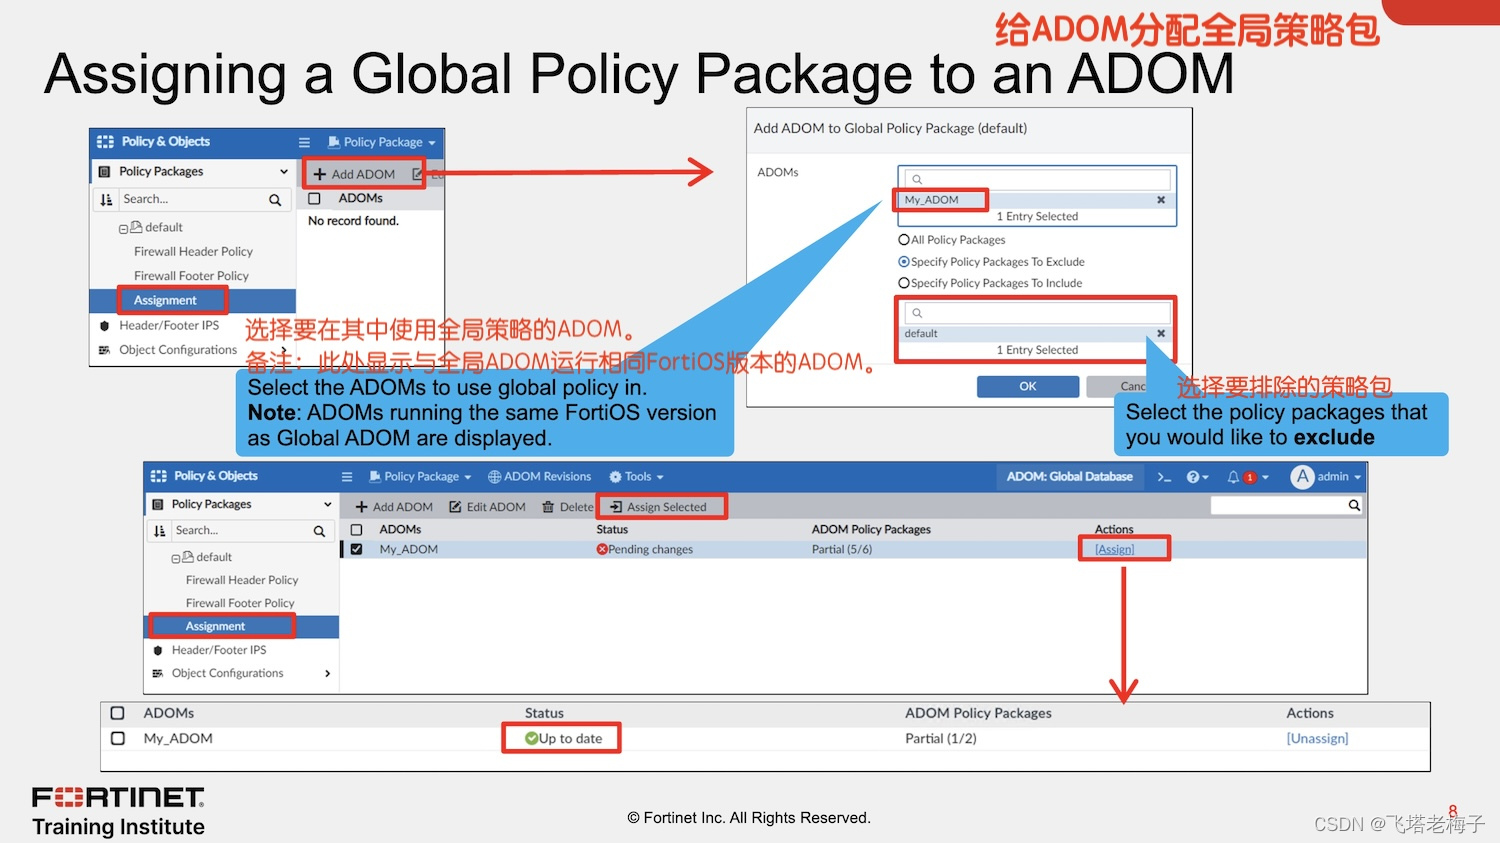The width and height of the screenshot is (1500, 843).
Task: Expand the Policy Packages selector in upper-left sidebar
Action: click(284, 172)
